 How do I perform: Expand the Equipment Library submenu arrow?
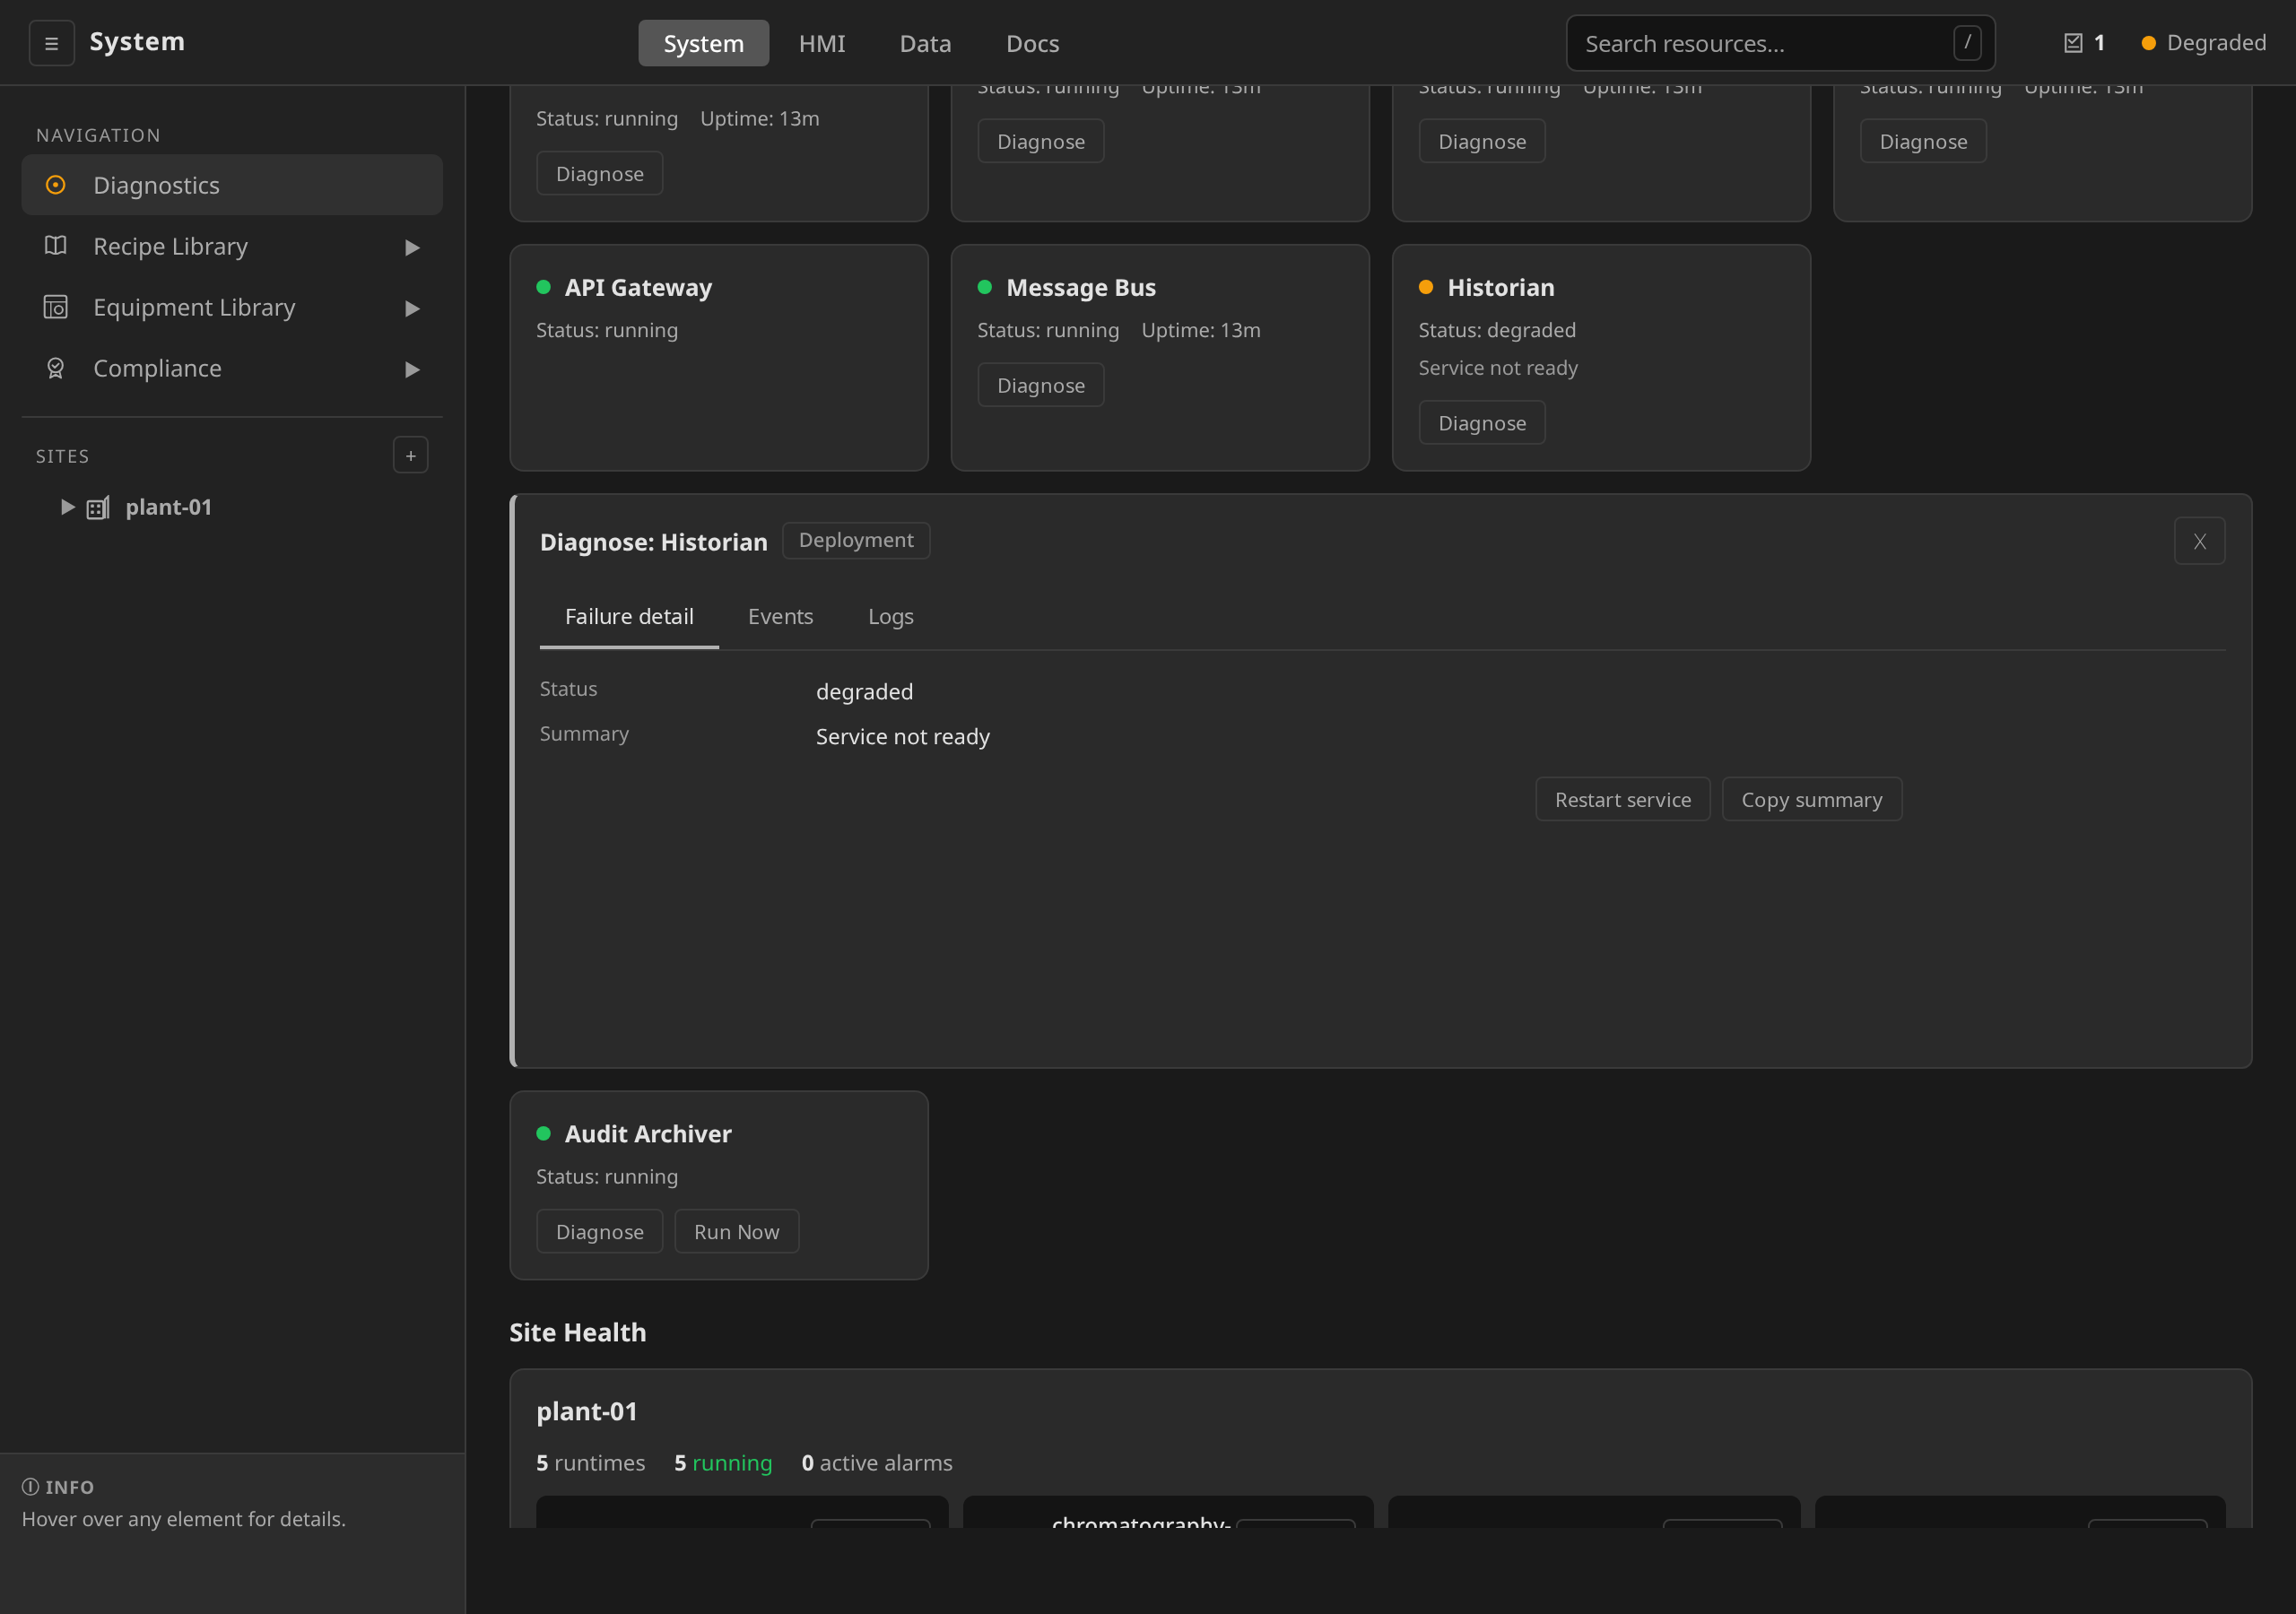[412, 308]
